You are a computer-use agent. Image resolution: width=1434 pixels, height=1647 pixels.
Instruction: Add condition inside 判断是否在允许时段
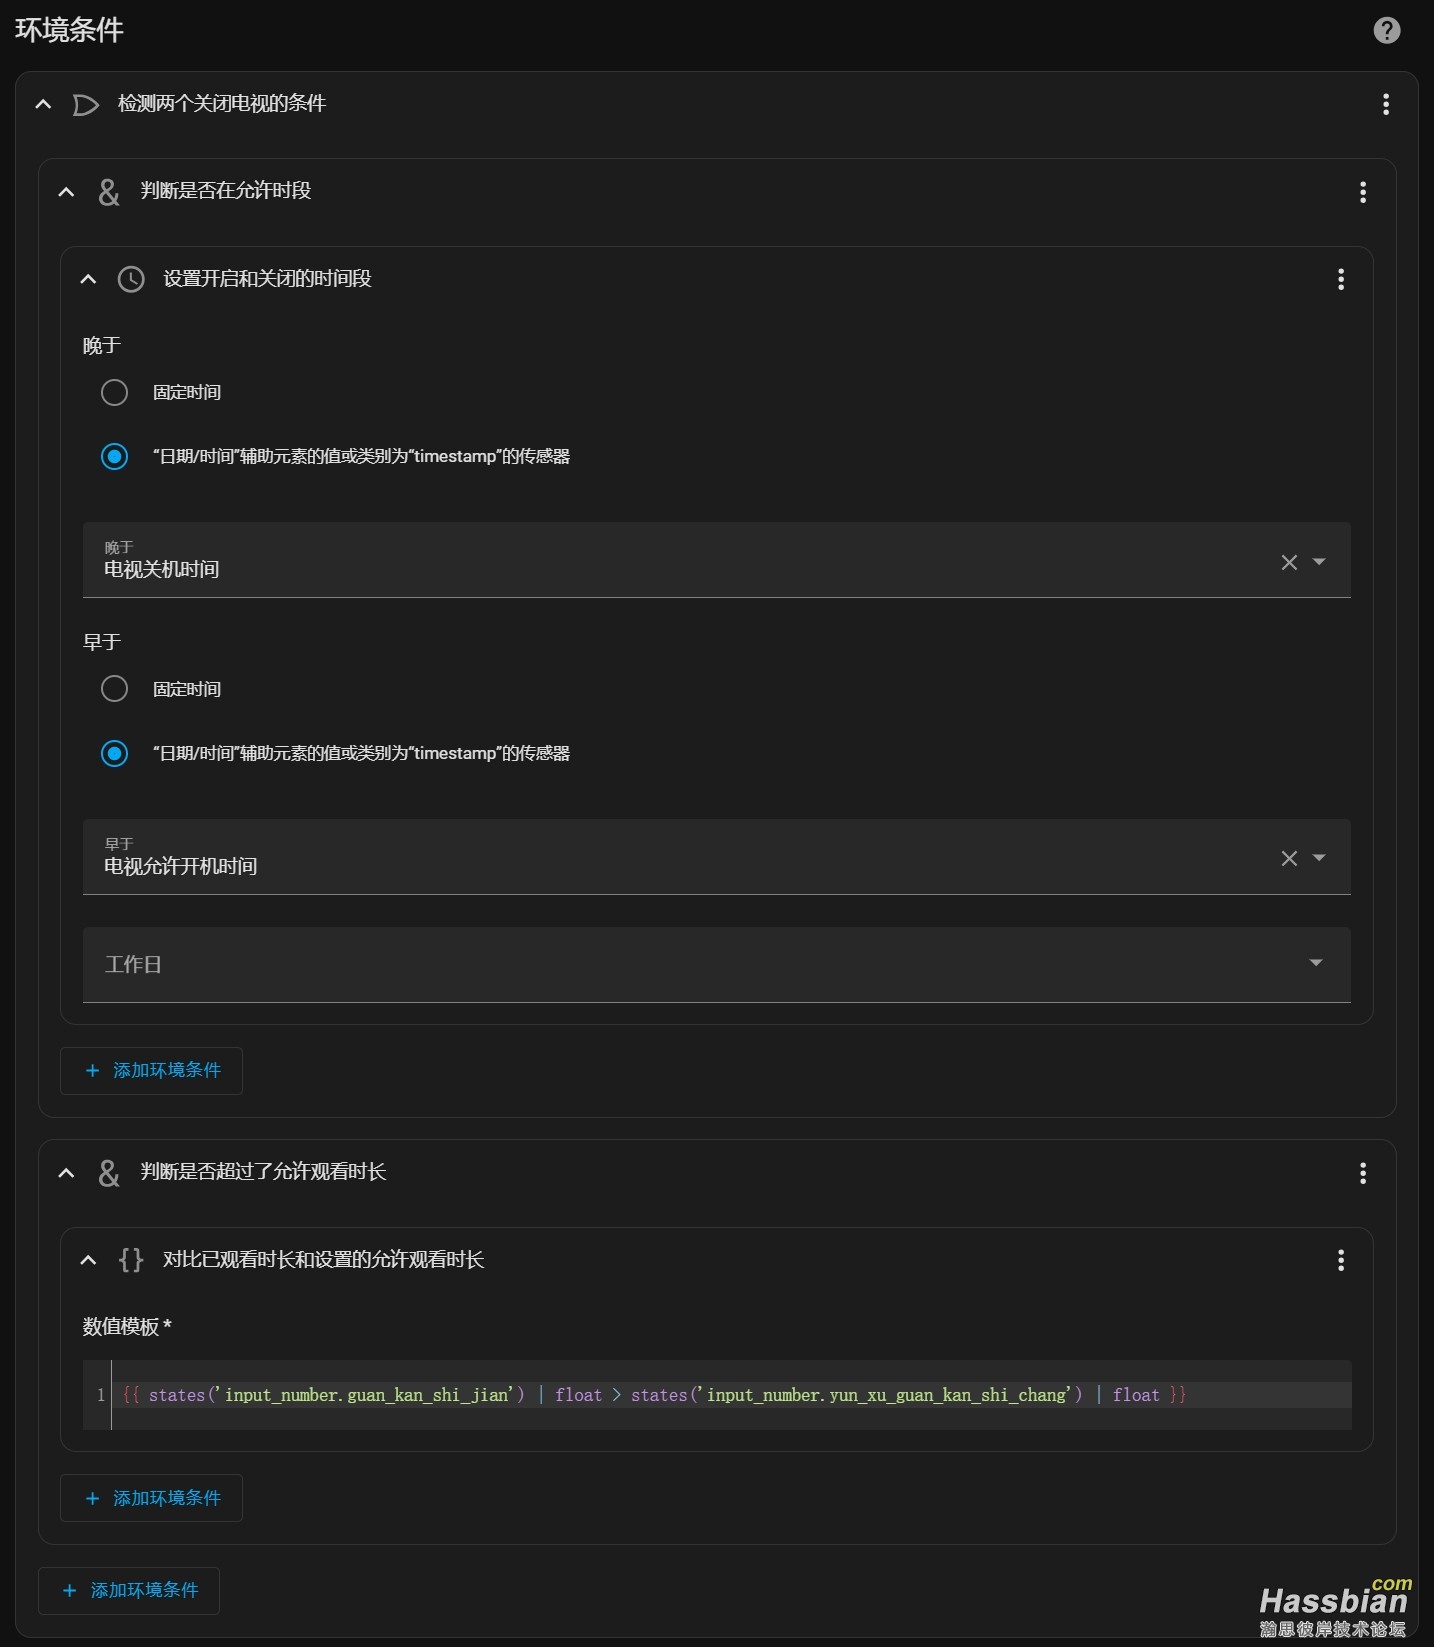(x=151, y=1071)
